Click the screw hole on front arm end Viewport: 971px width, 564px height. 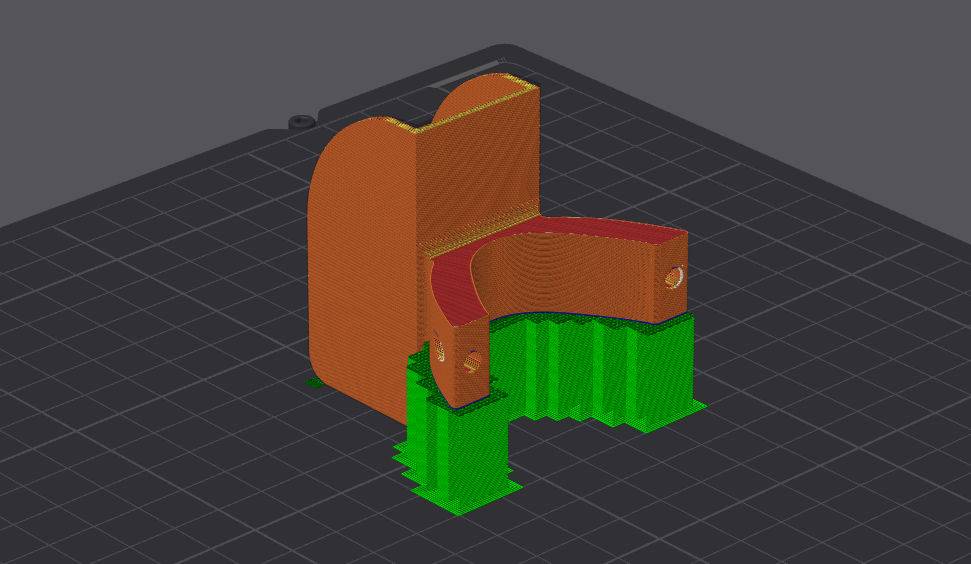point(471,361)
